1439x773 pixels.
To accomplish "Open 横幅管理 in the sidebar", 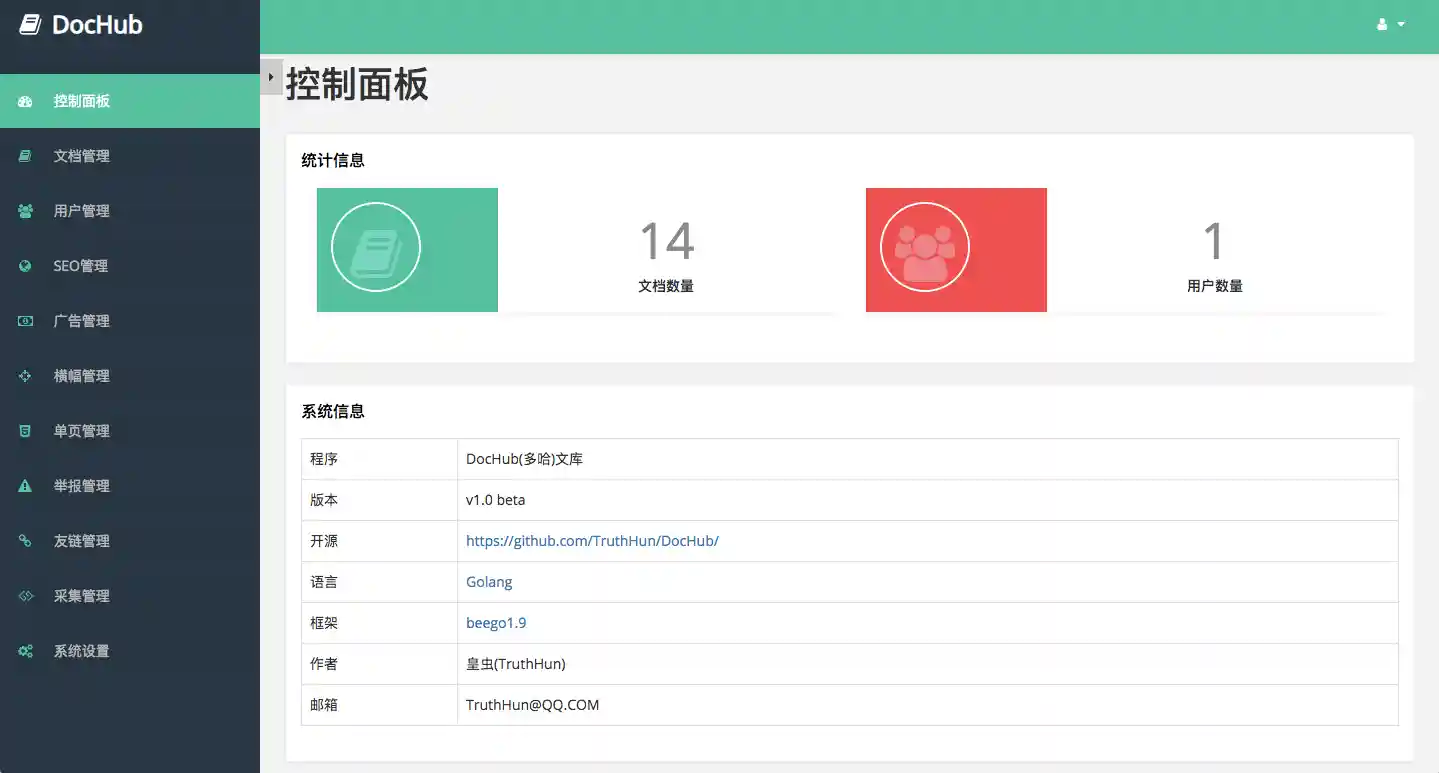I will [x=81, y=376].
